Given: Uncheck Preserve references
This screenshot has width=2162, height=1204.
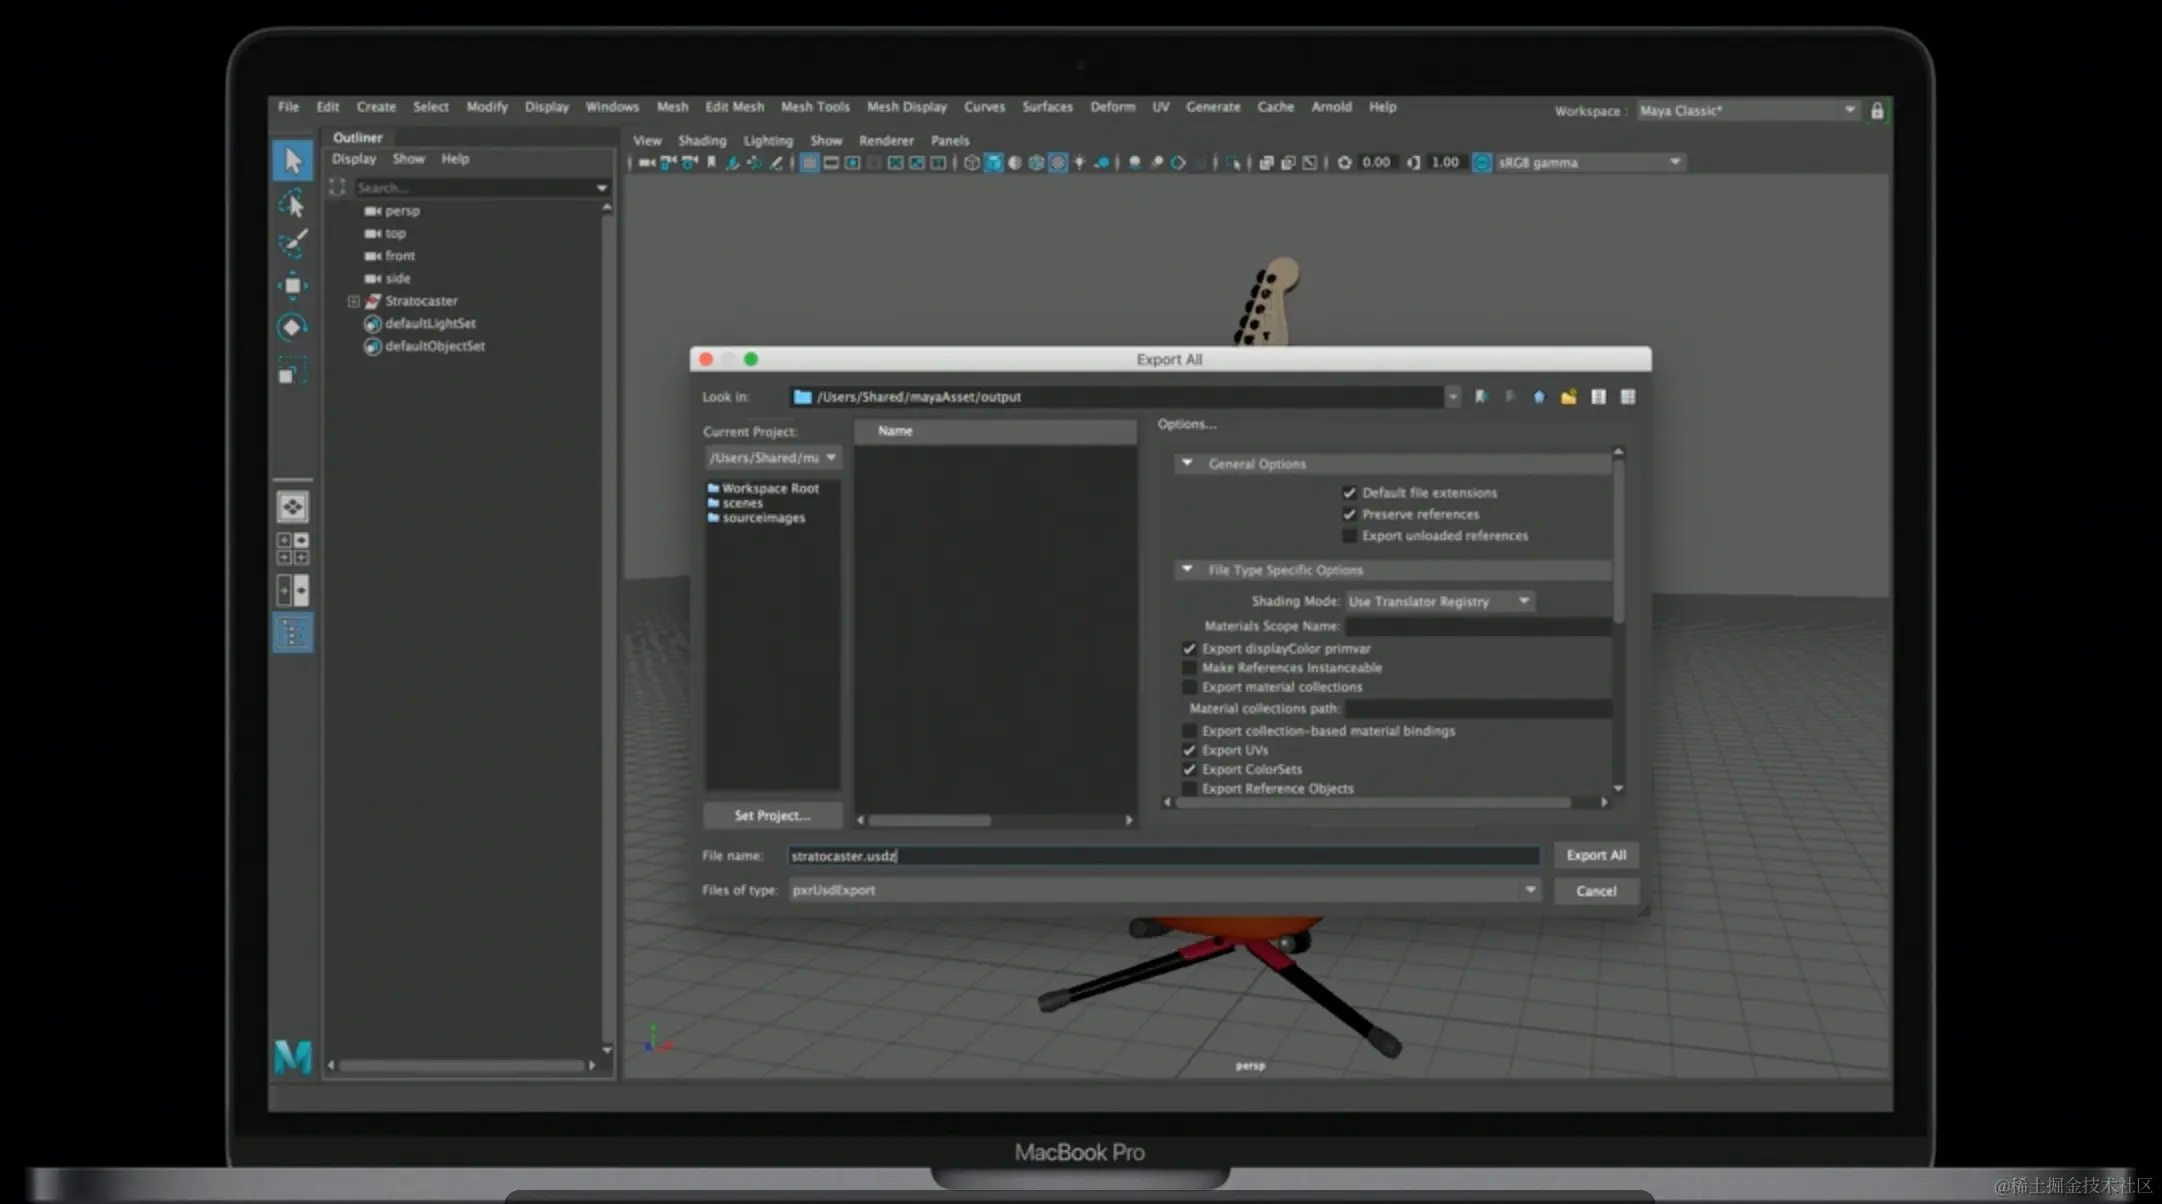Looking at the screenshot, I should coord(1349,514).
